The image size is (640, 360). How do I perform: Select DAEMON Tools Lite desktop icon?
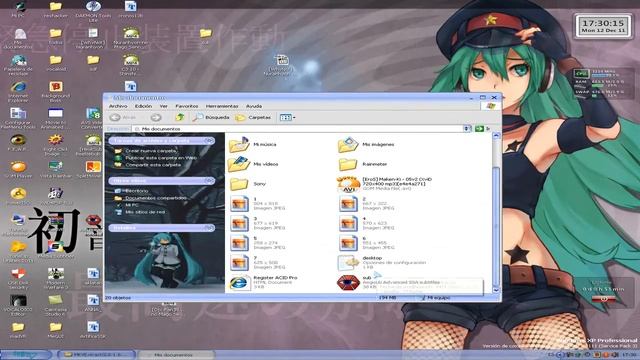(93, 11)
